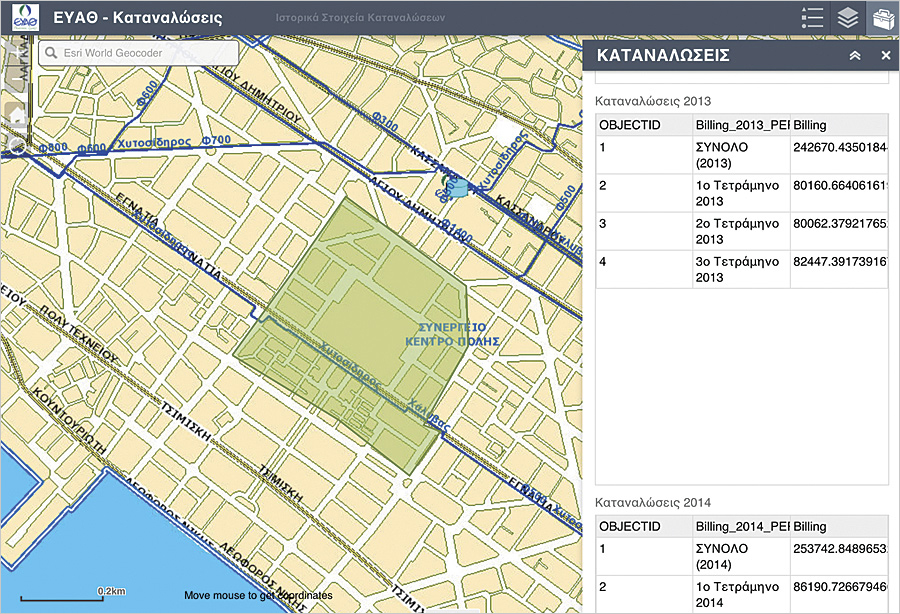Zoom in on the map
Screen dimensions: 900x614
[15, 52]
